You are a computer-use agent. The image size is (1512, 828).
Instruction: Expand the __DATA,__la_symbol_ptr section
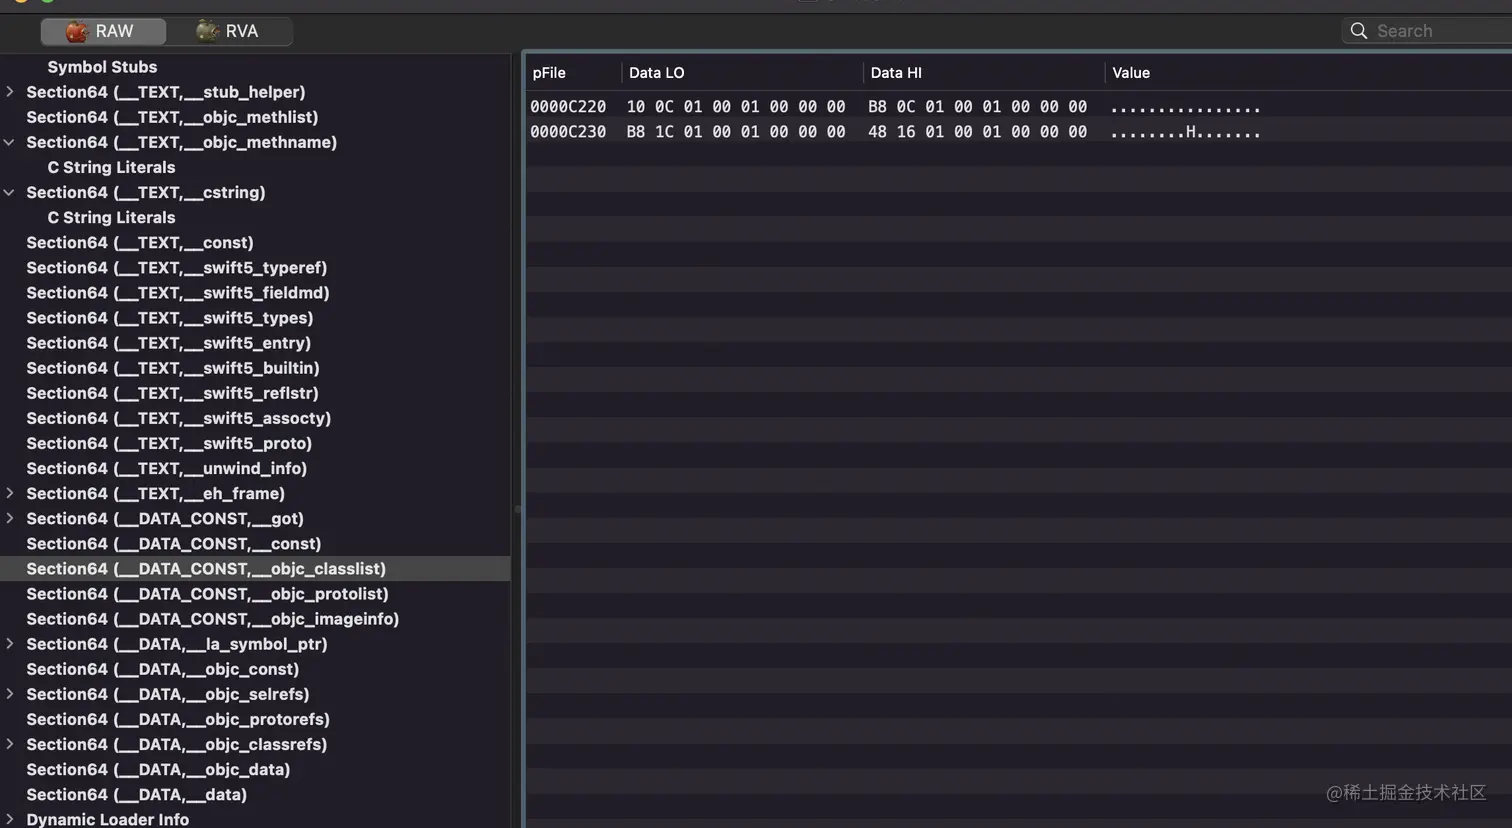point(9,644)
